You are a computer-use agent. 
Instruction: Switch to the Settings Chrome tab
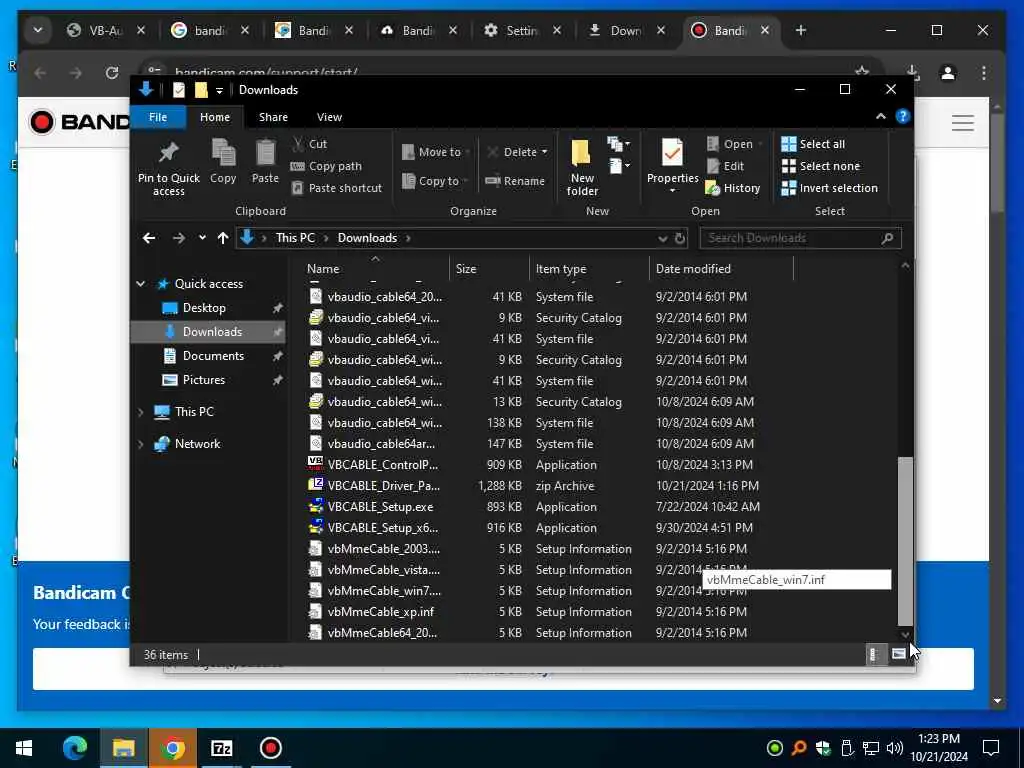tap(522, 31)
